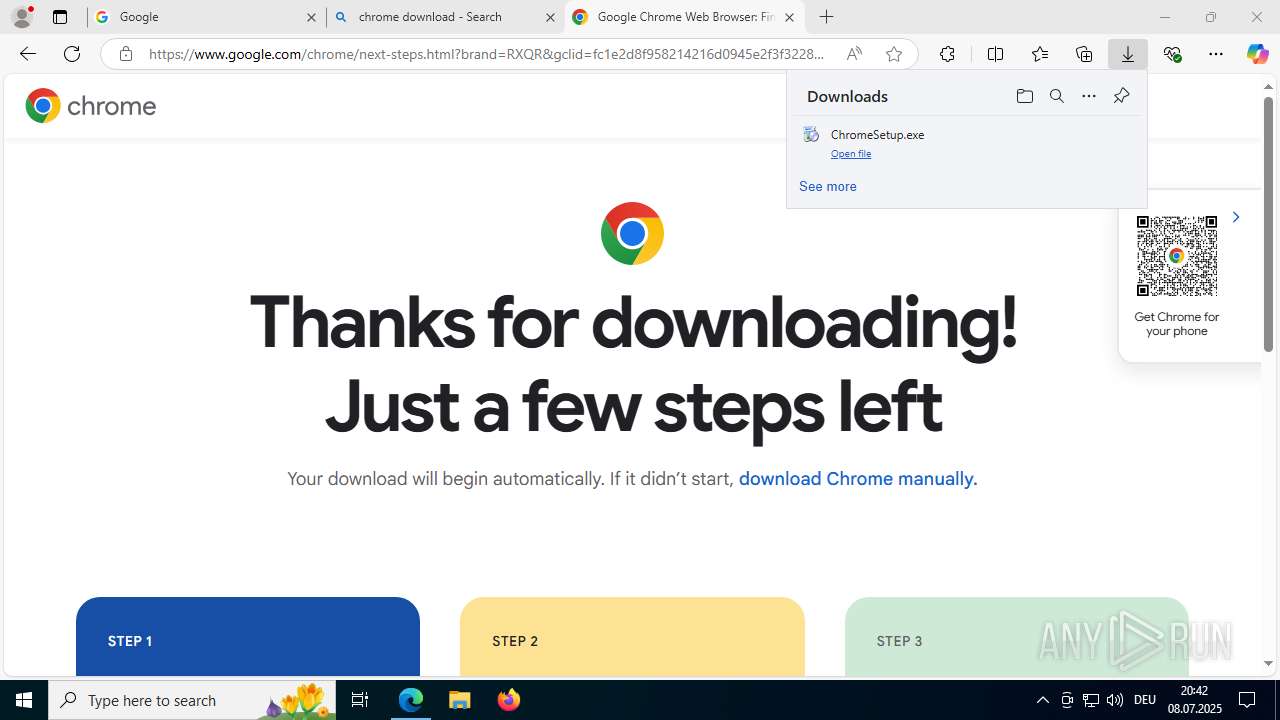The height and width of the screenshot is (720, 1280).
Task: Open Edge Settings and more menu
Action: pyautogui.click(x=1216, y=54)
